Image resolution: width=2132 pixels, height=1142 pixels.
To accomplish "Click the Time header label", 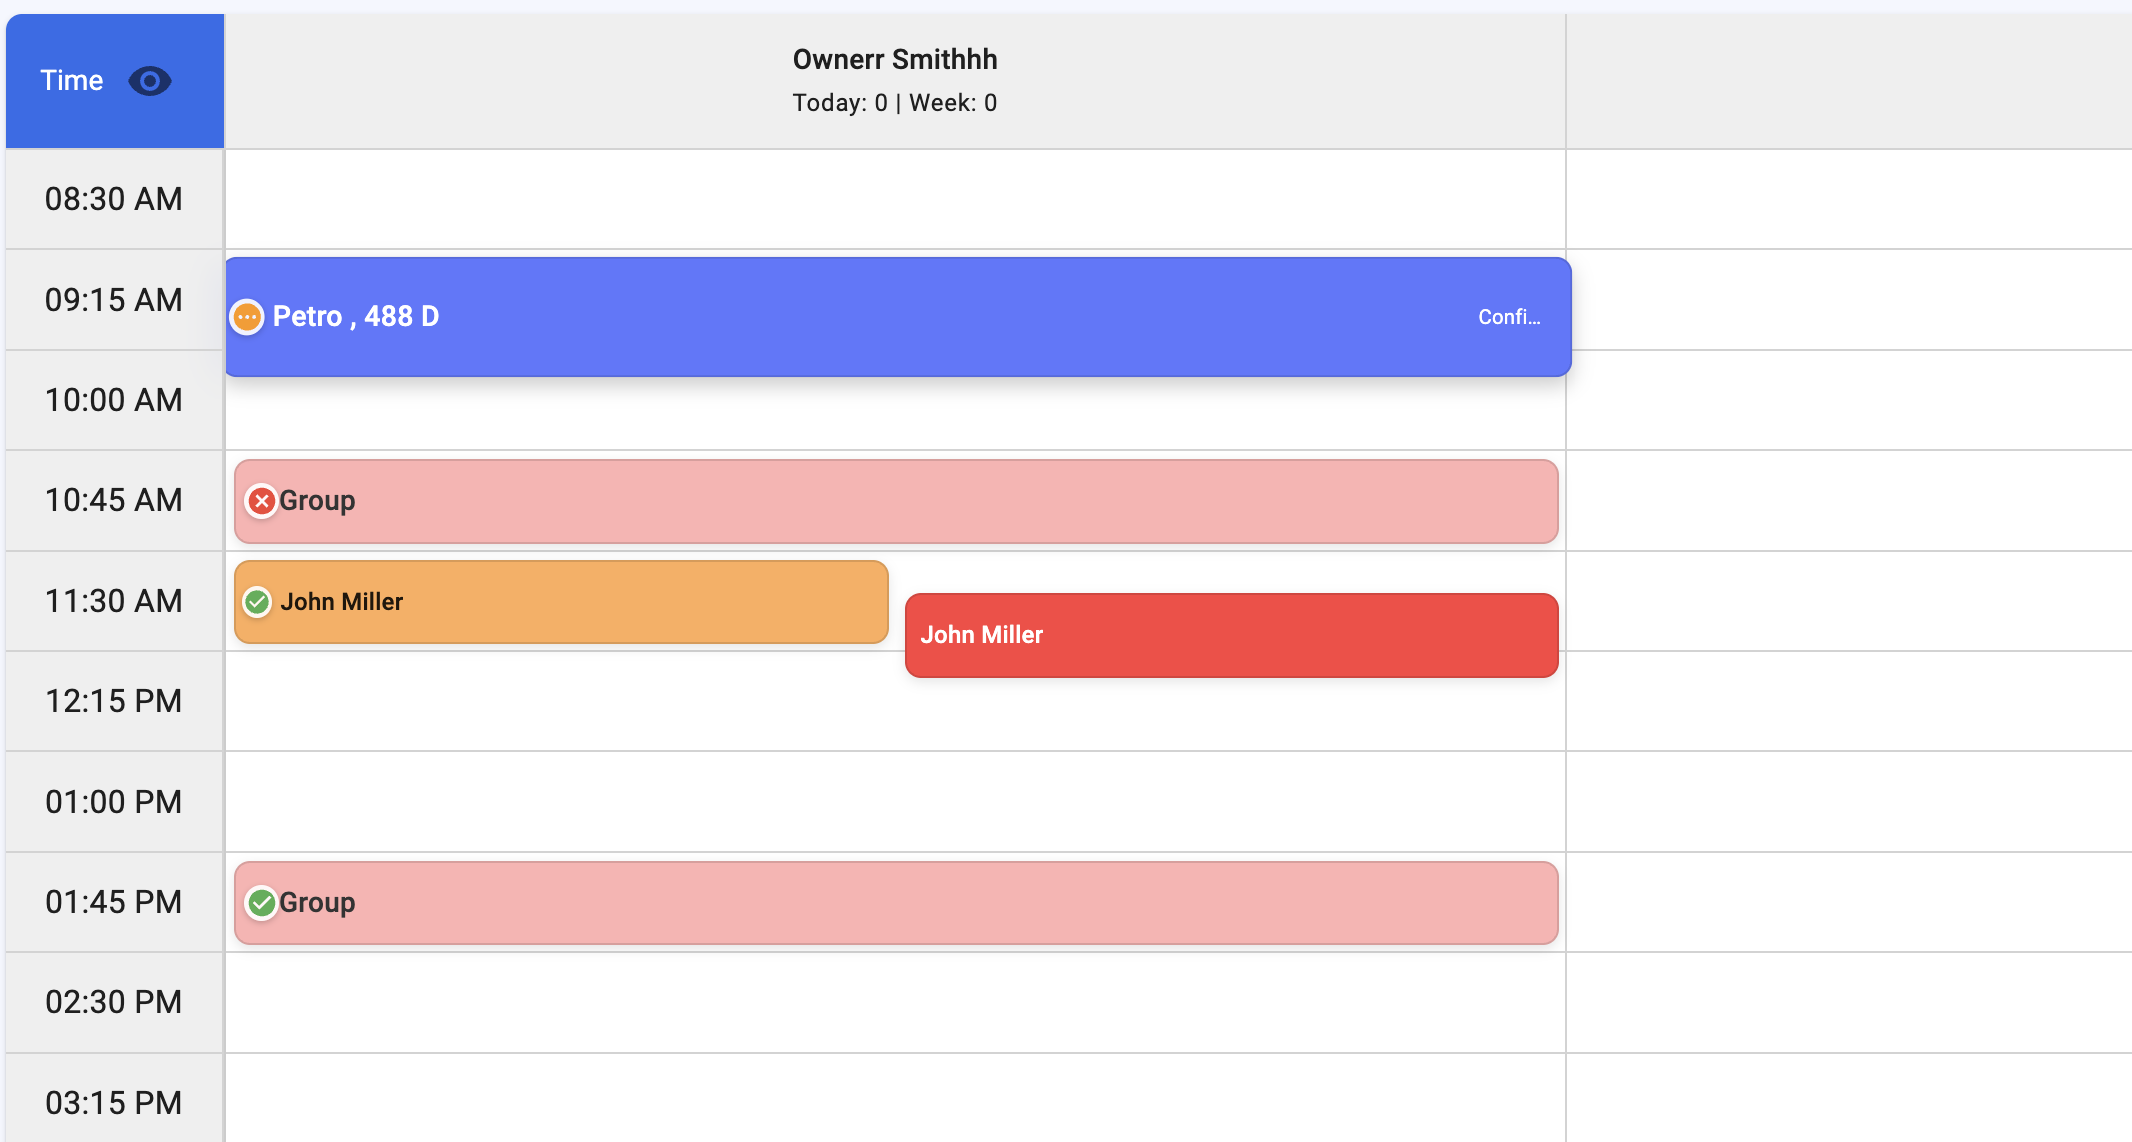I will pyautogui.click(x=72, y=81).
